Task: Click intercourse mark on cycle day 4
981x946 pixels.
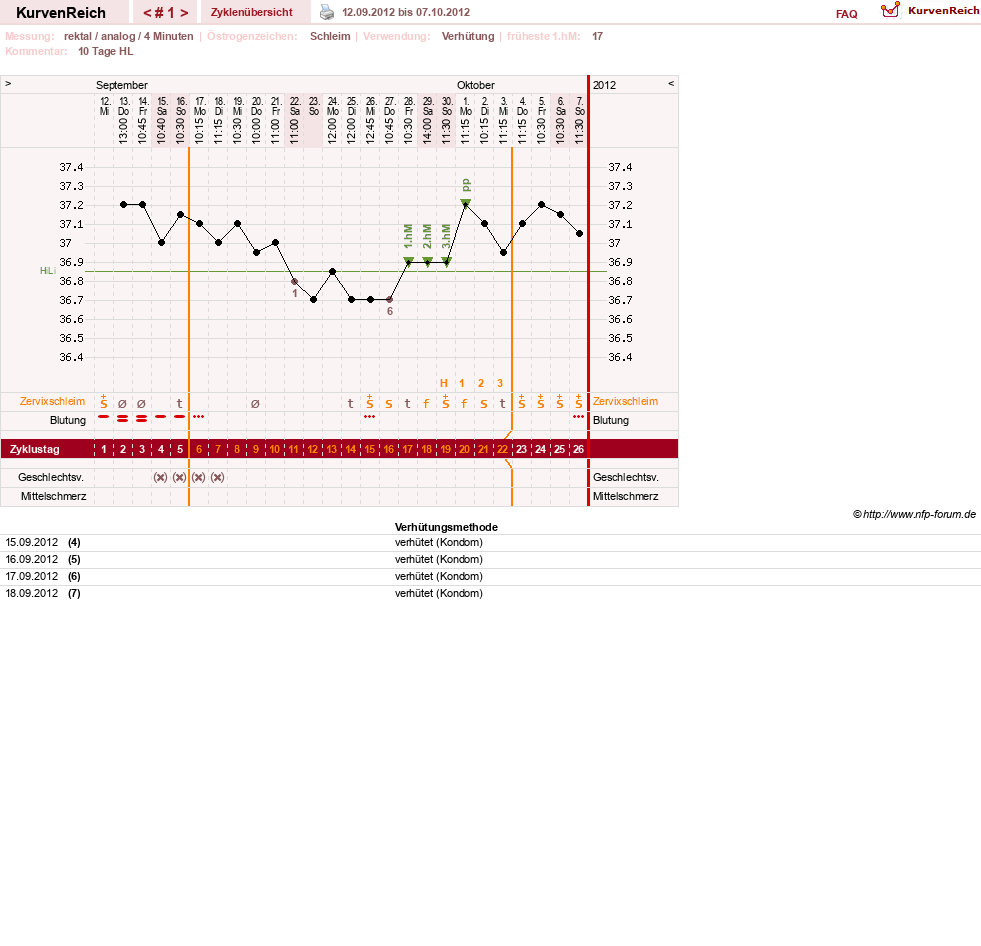Action: (160, 477)
